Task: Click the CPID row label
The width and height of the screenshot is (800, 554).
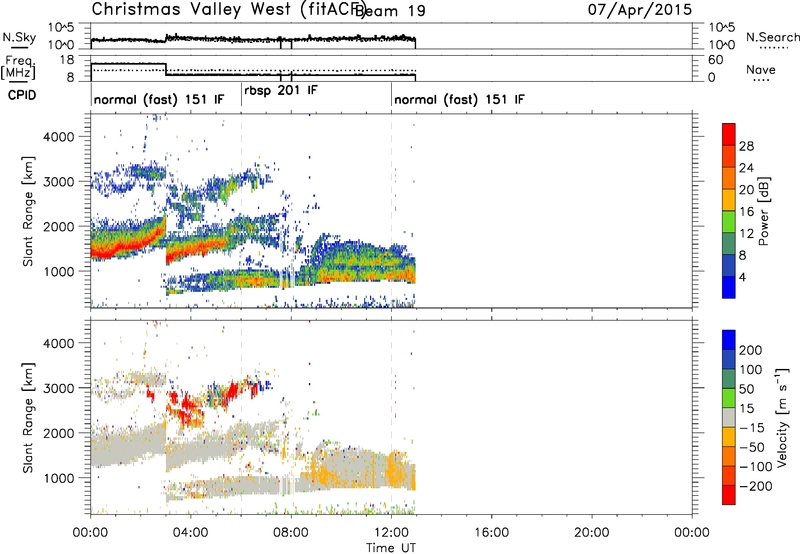Action: tap(22, 95)
